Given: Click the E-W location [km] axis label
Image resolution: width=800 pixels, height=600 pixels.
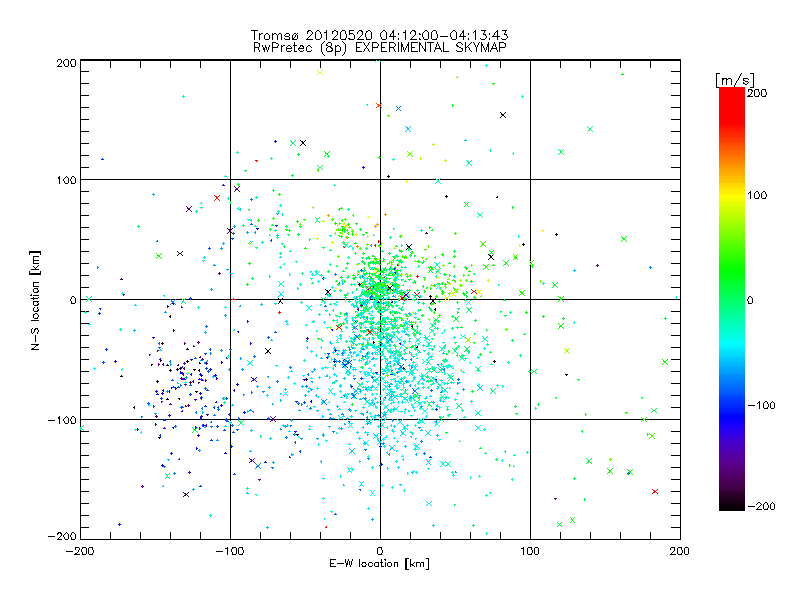Looking at the screenshot, I should (x=379, y=564).
